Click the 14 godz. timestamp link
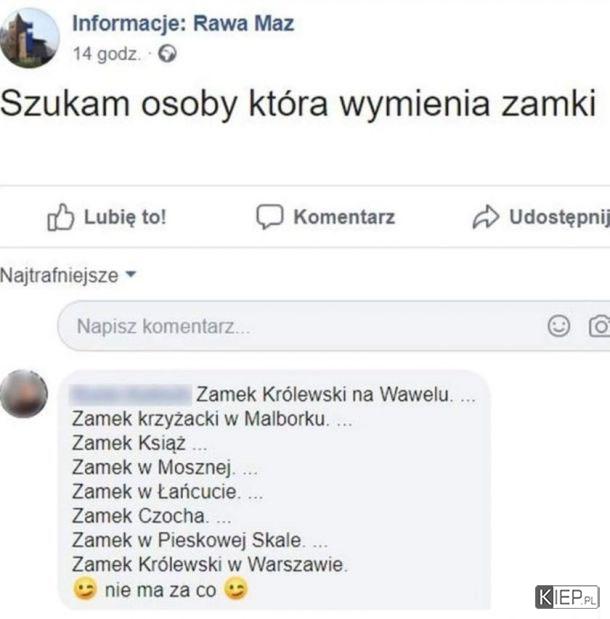This screenshot has width=610, height=619. point(107,54)
